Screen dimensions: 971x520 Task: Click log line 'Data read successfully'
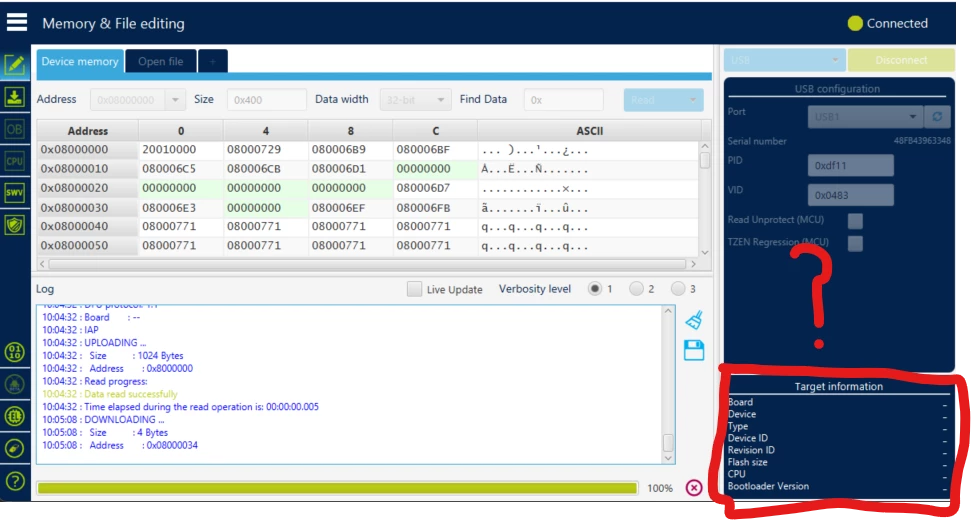coord(110,394)
